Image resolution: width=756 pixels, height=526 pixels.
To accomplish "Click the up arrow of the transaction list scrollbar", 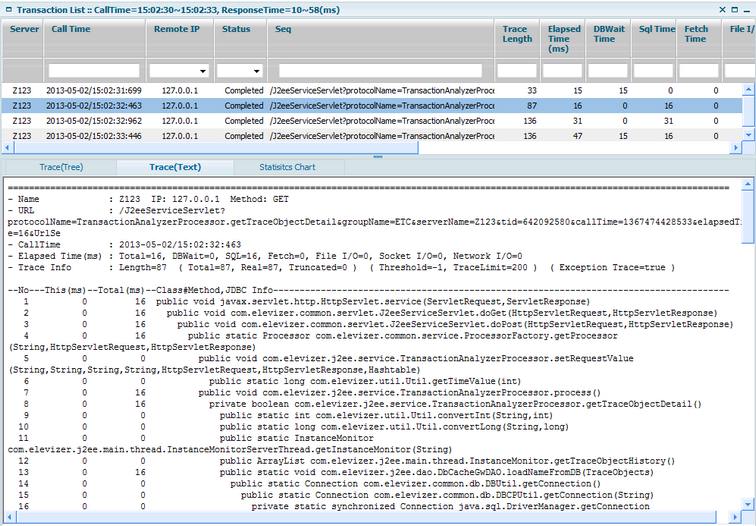I will 748,89.
